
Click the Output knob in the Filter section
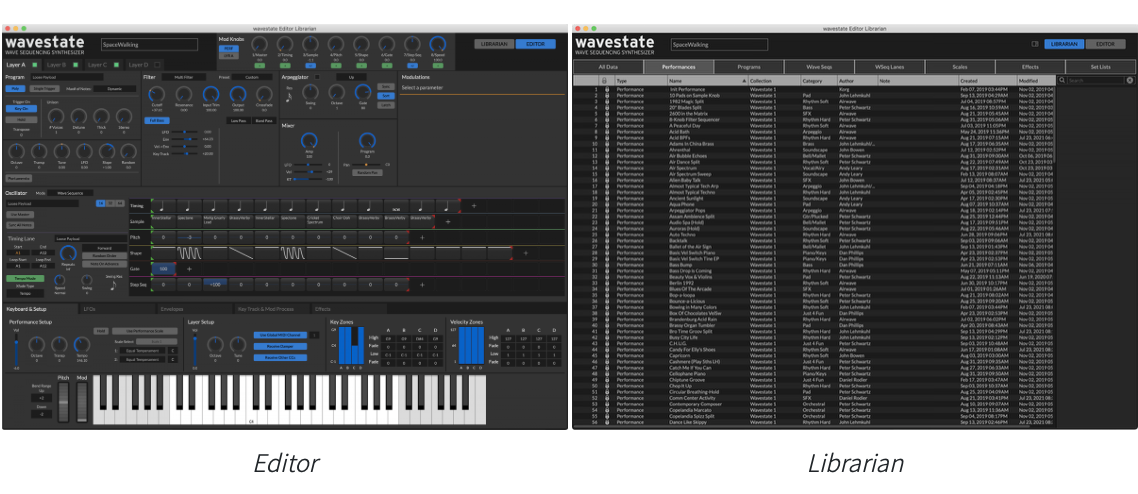[237, 94]
